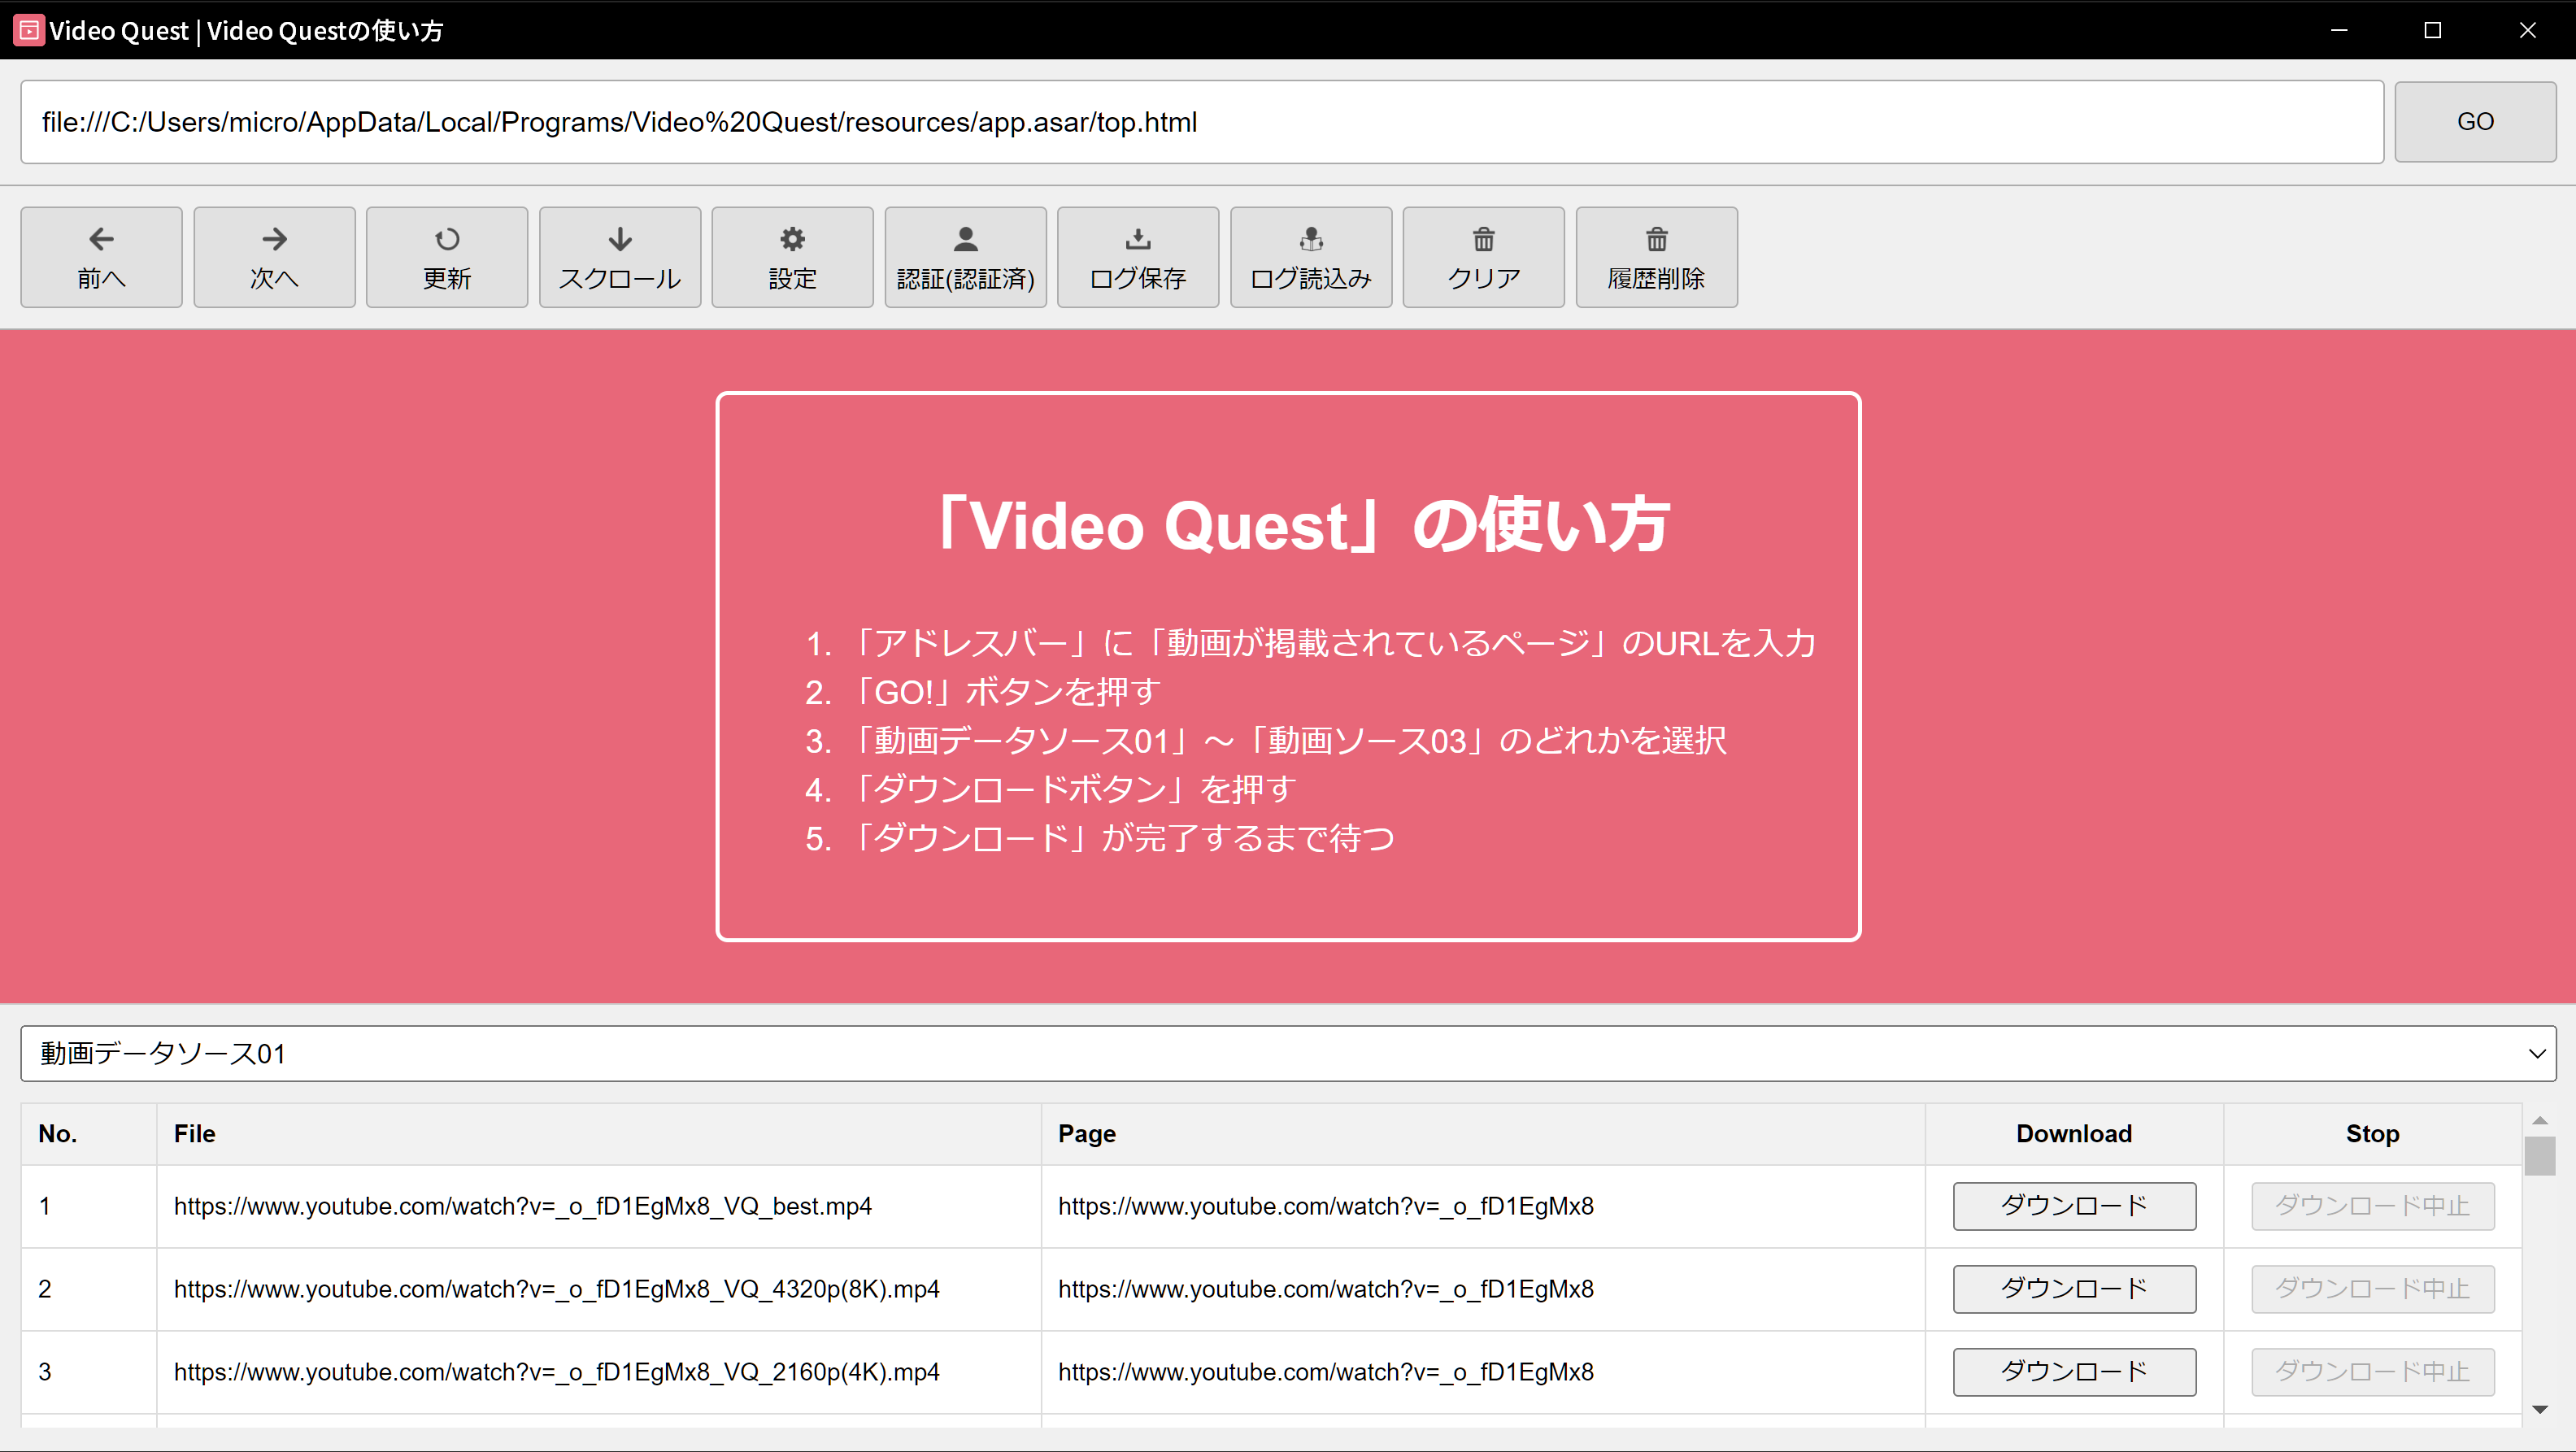
Task: Click ダウンロード中止 for row 3
Action: [x=2372, y=1372]
